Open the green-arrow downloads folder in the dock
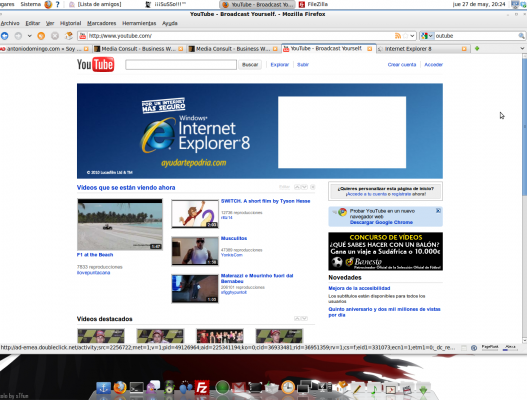 (x=423, y=389)
